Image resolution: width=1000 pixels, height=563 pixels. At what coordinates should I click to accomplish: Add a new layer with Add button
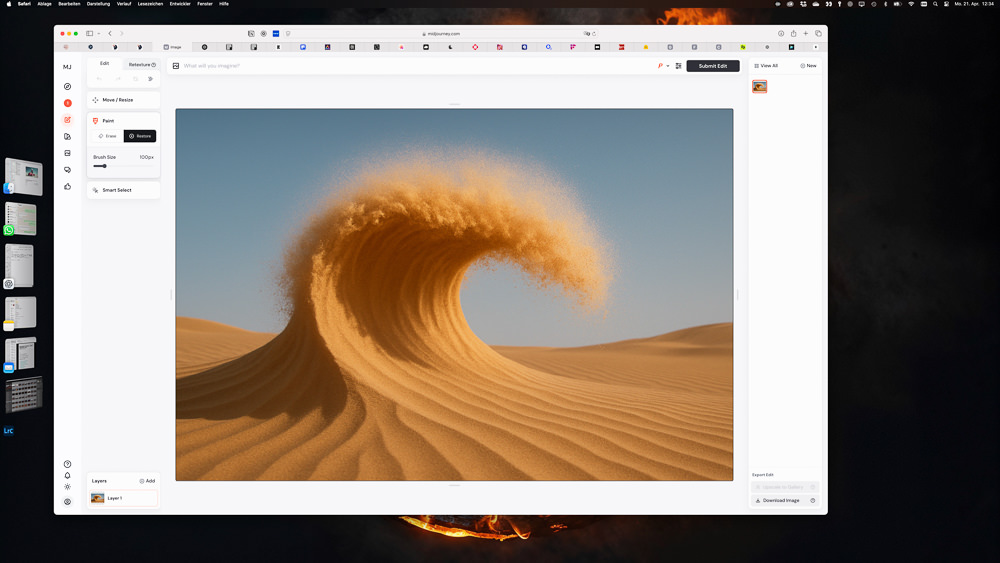coord(147,481)
